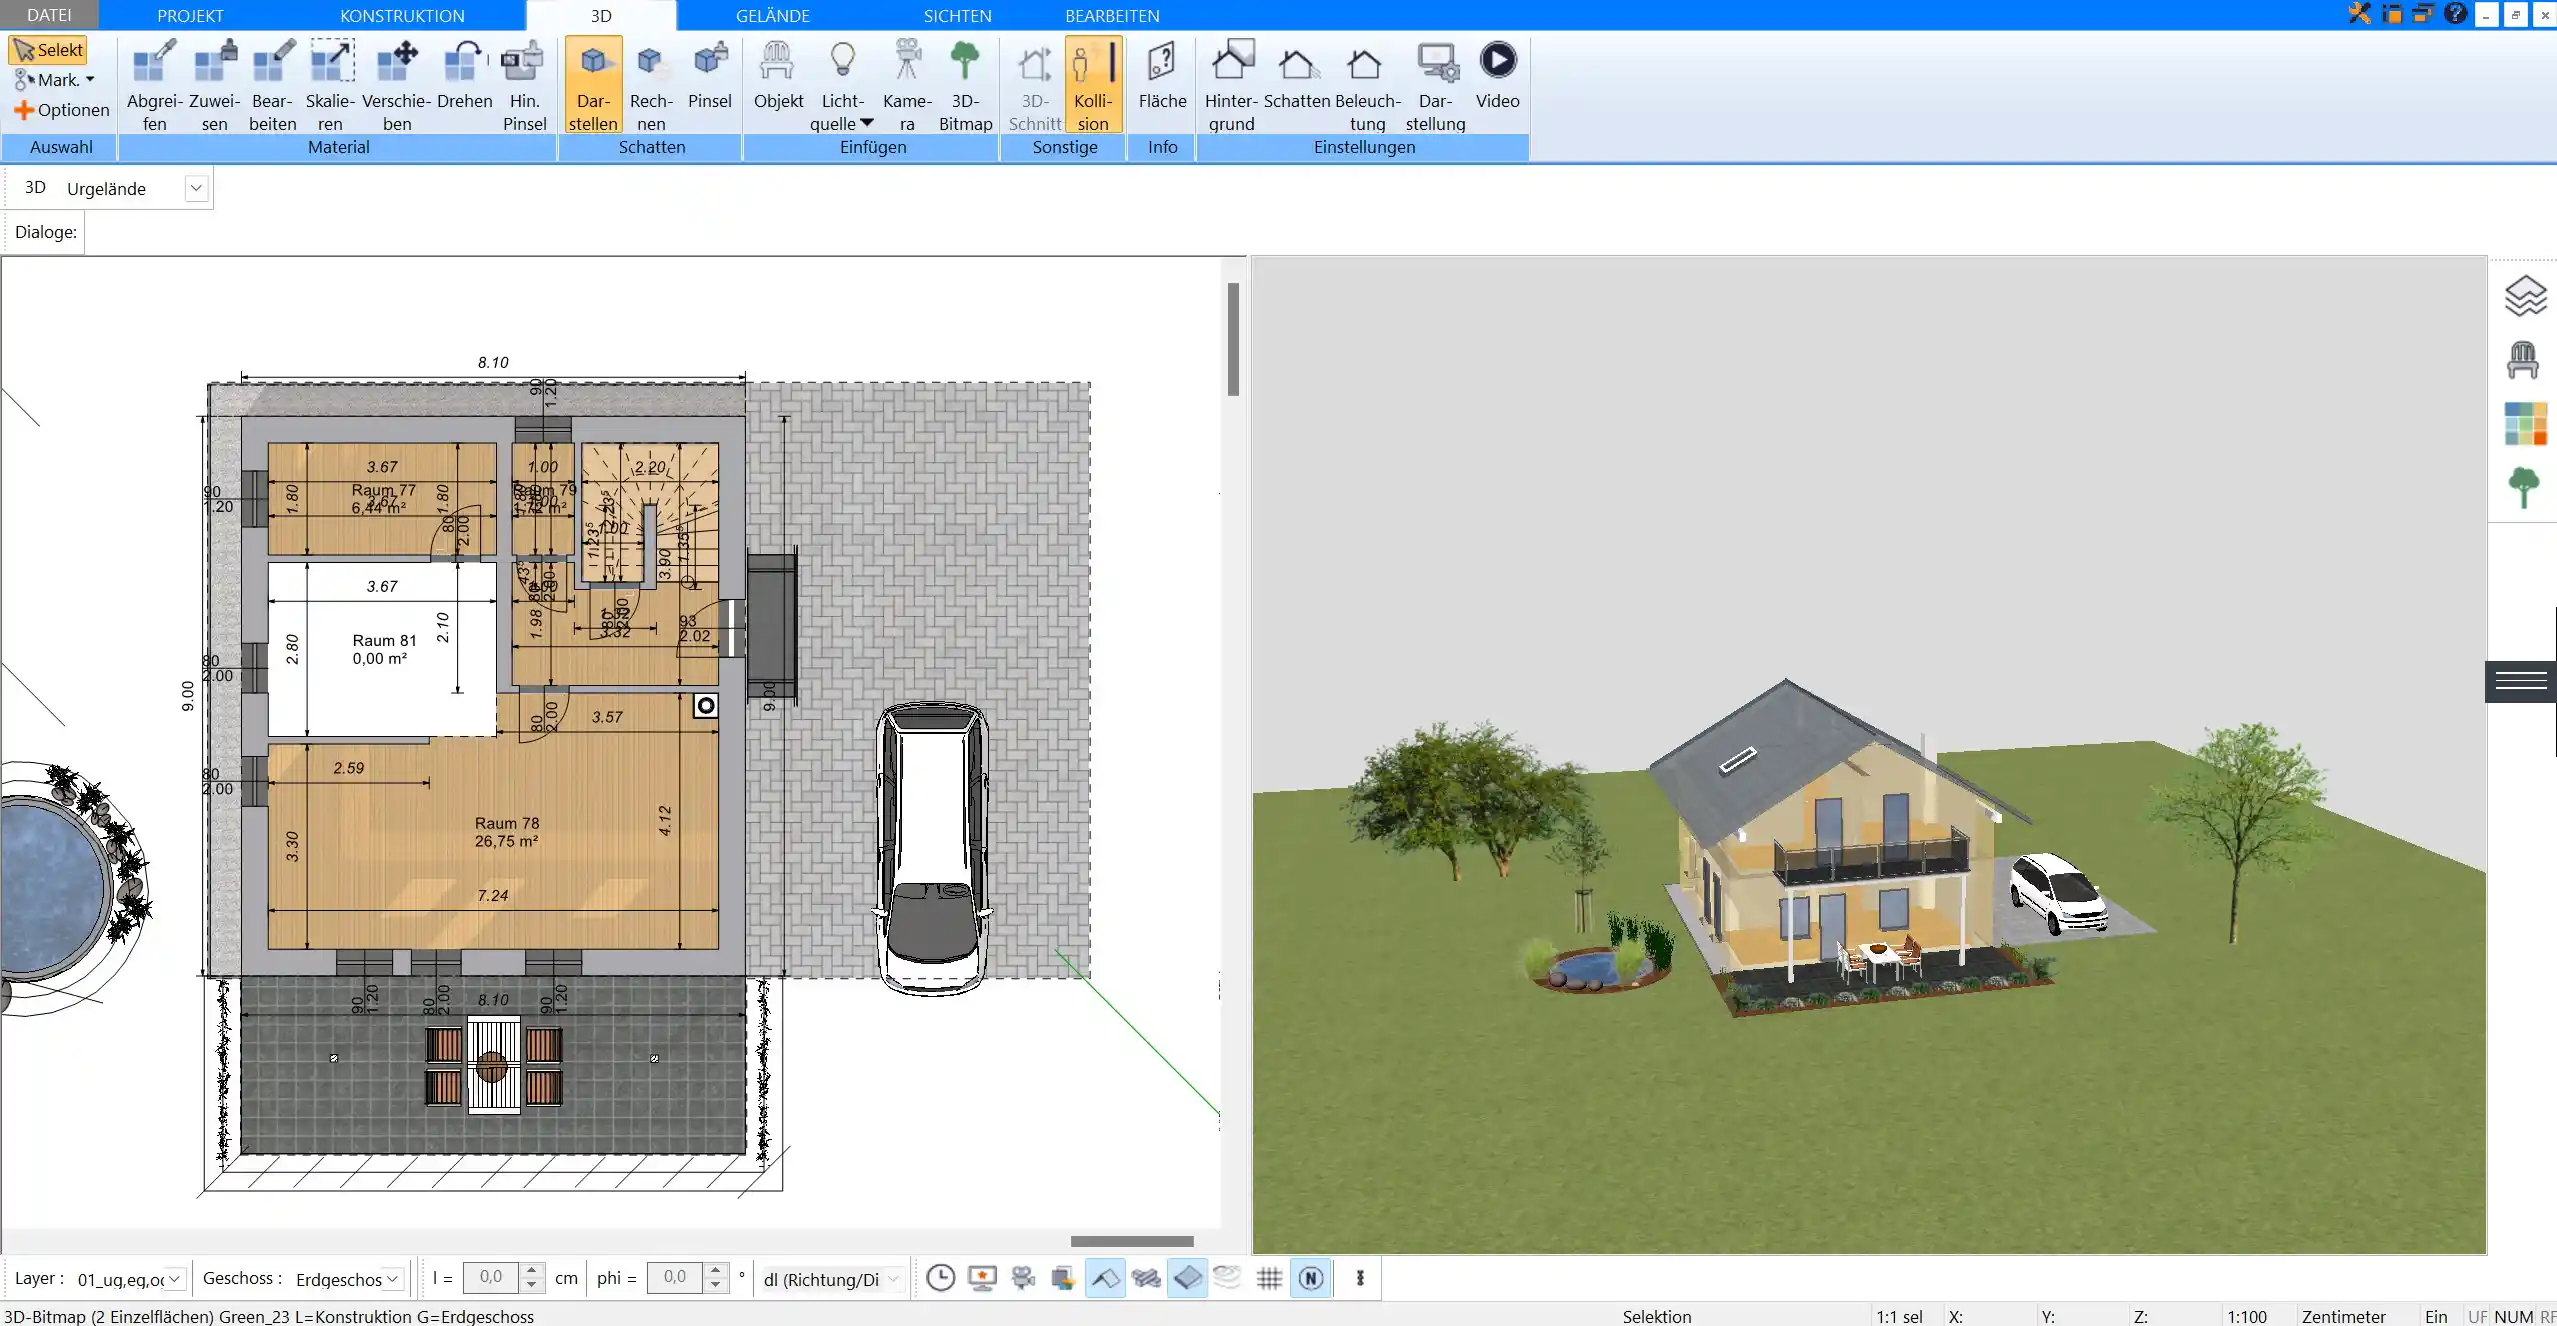Click the phi angle input field
Viewport: 2557px width, 1326px height.
pyautogui.click(x=675, y=1277)
